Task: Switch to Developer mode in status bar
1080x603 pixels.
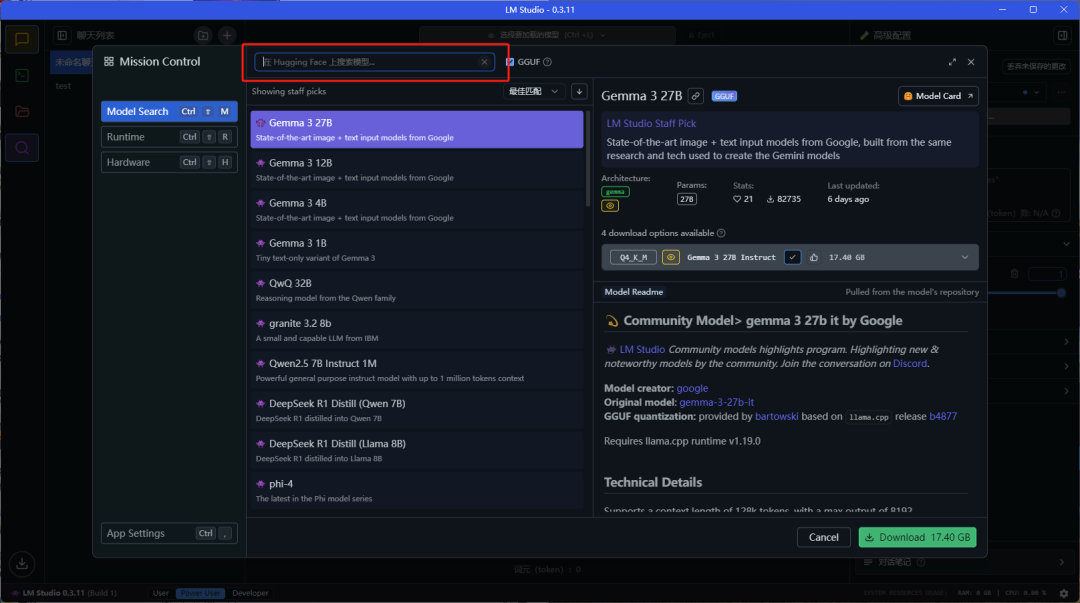Action: pyautogui.click(x=250, y=593)
